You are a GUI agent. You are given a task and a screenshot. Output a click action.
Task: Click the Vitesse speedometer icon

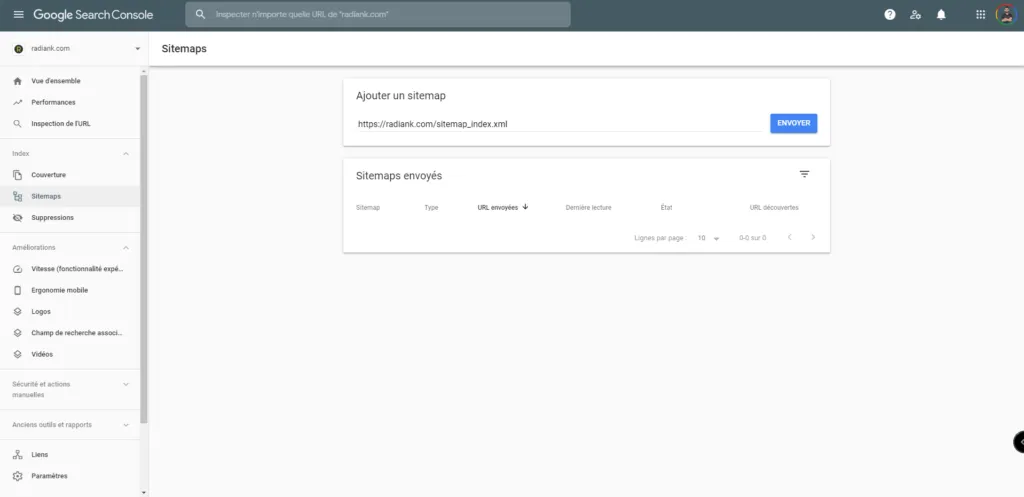tap(18, 269)
